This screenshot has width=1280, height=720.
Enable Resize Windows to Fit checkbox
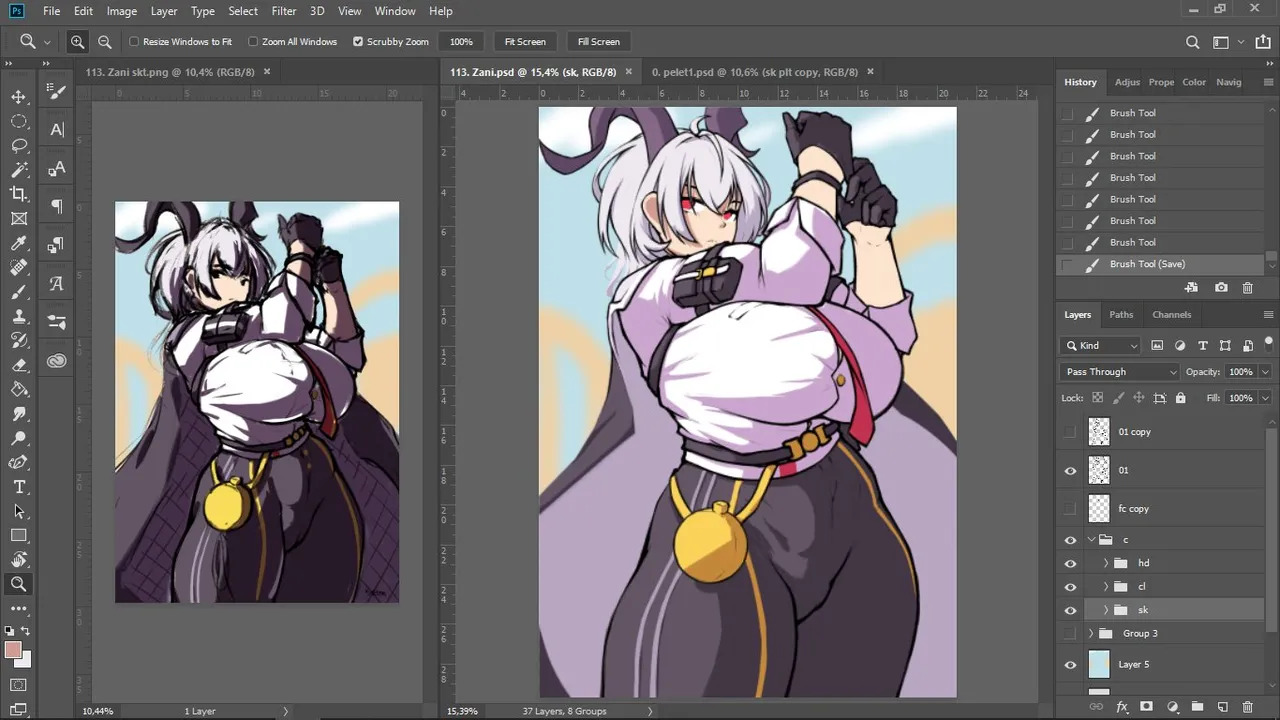click(134, 42)
